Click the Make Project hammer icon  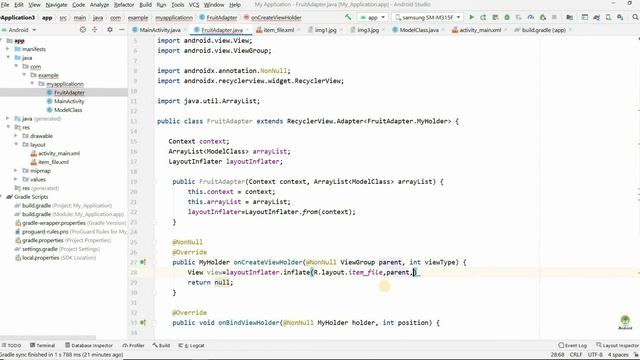click(348, 18)
